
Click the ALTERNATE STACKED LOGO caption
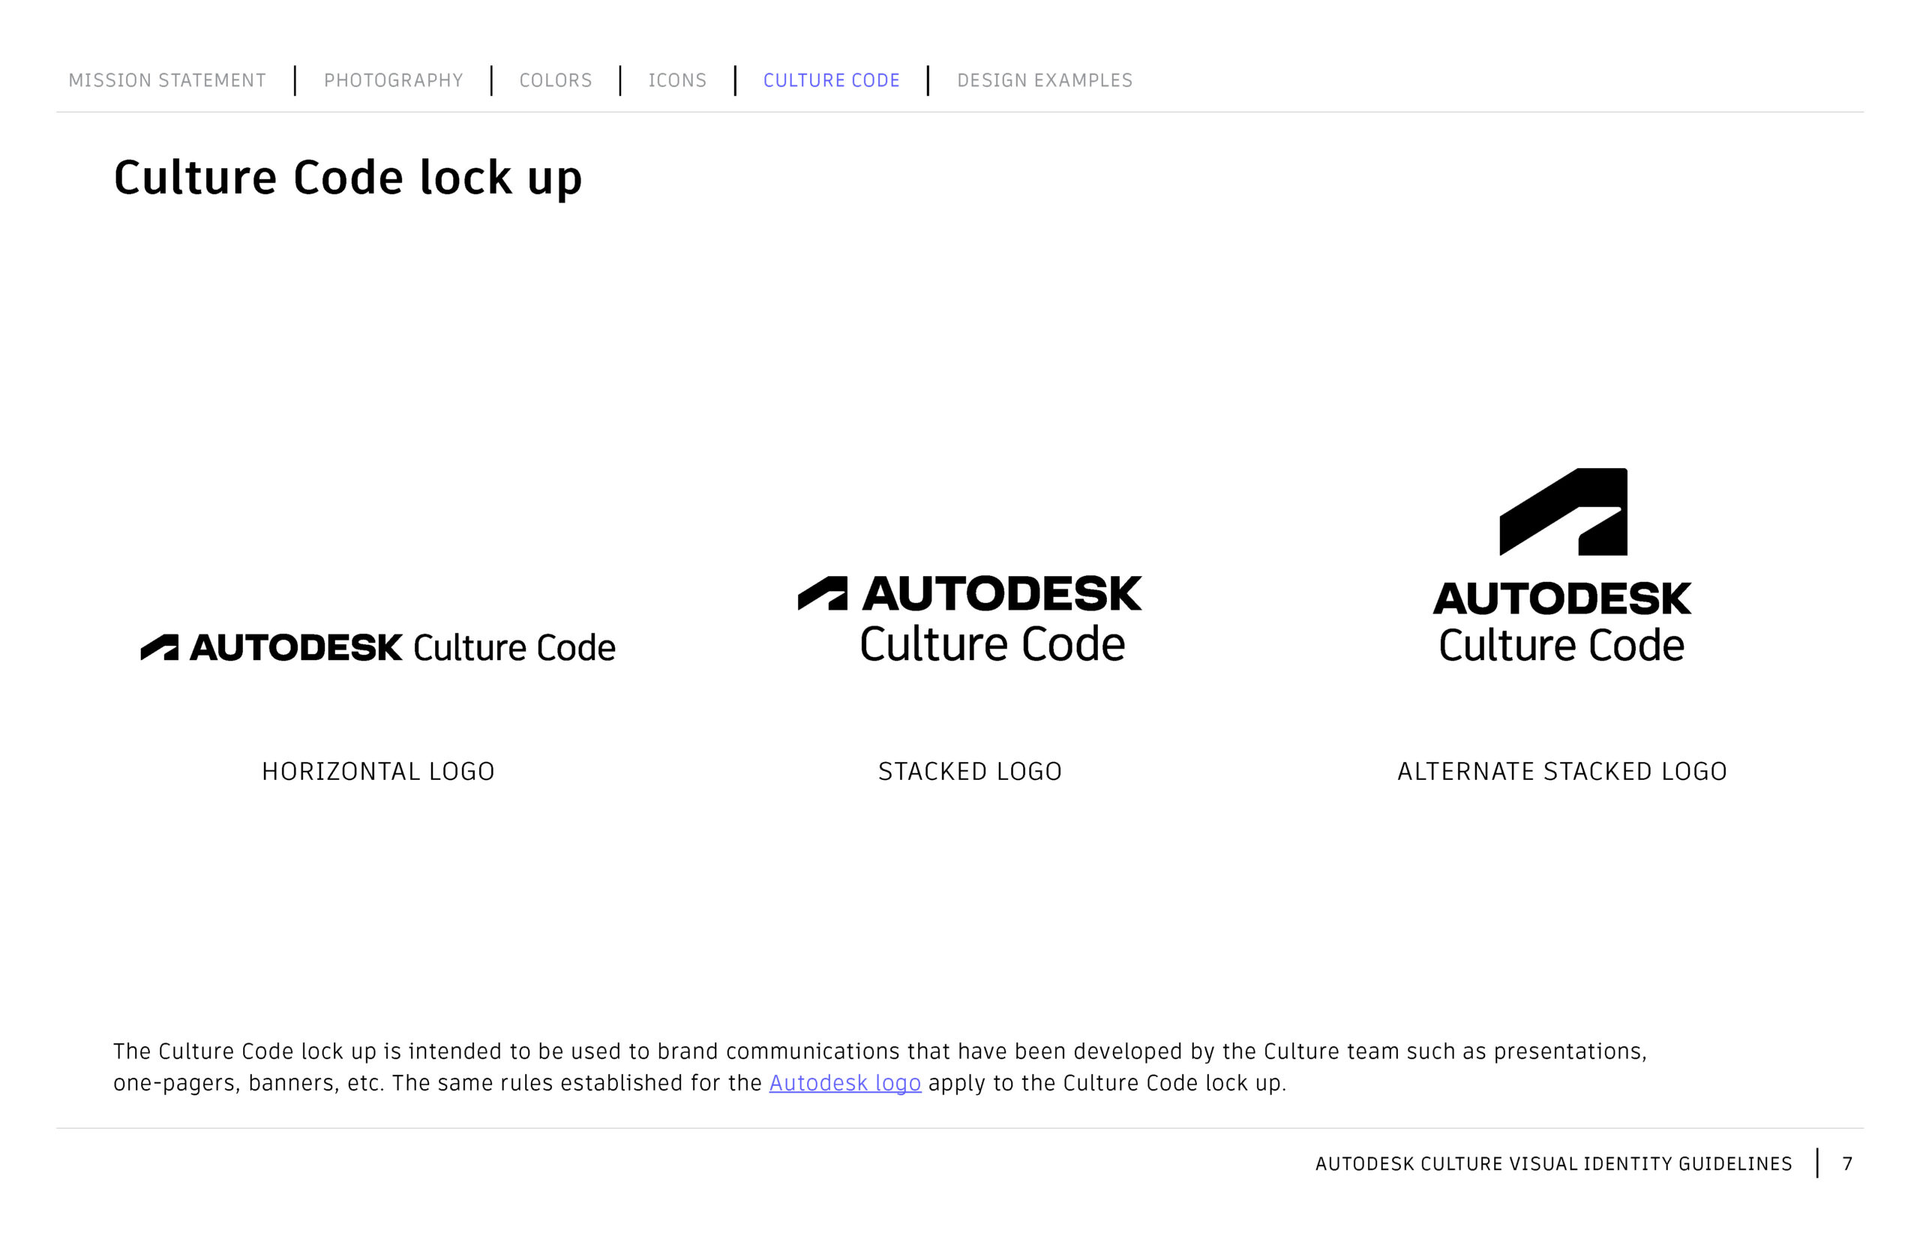point(1562,771)
